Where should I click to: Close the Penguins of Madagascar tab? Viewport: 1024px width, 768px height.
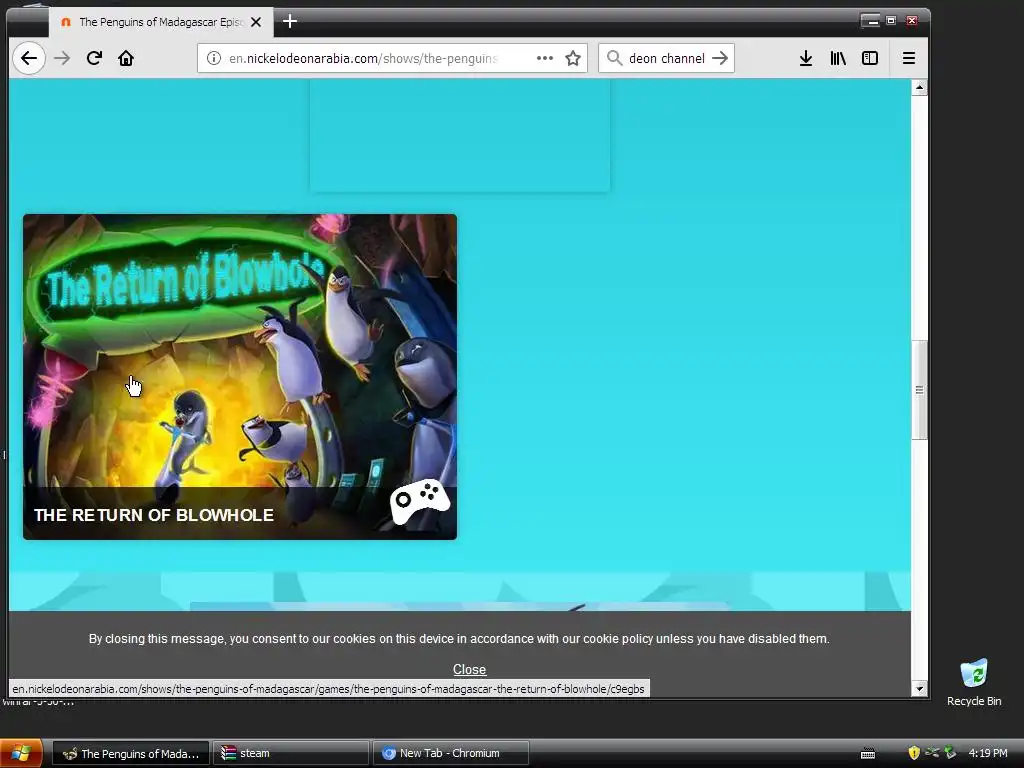pyautogui.click(x=256, y=22)
